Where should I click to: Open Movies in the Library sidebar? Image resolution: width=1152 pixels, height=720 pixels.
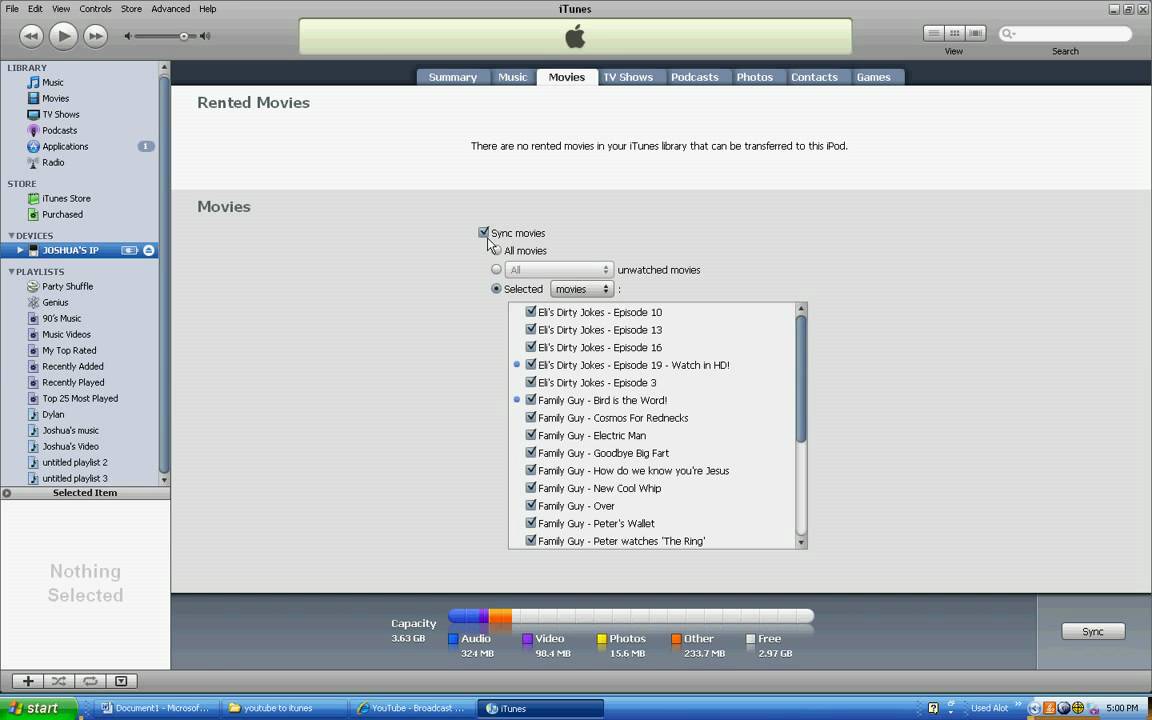pyautogui.click(x=55, y=98)
